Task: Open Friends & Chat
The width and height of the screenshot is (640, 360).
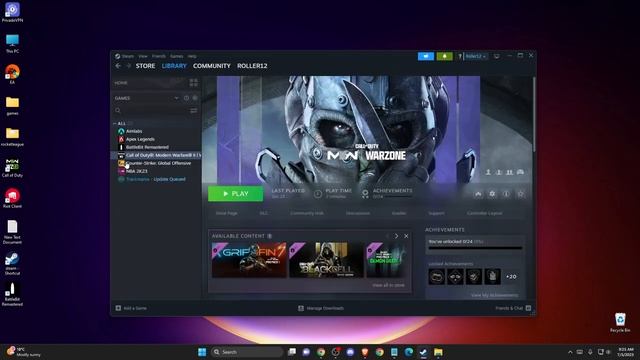Action: [x=513, y=308]
